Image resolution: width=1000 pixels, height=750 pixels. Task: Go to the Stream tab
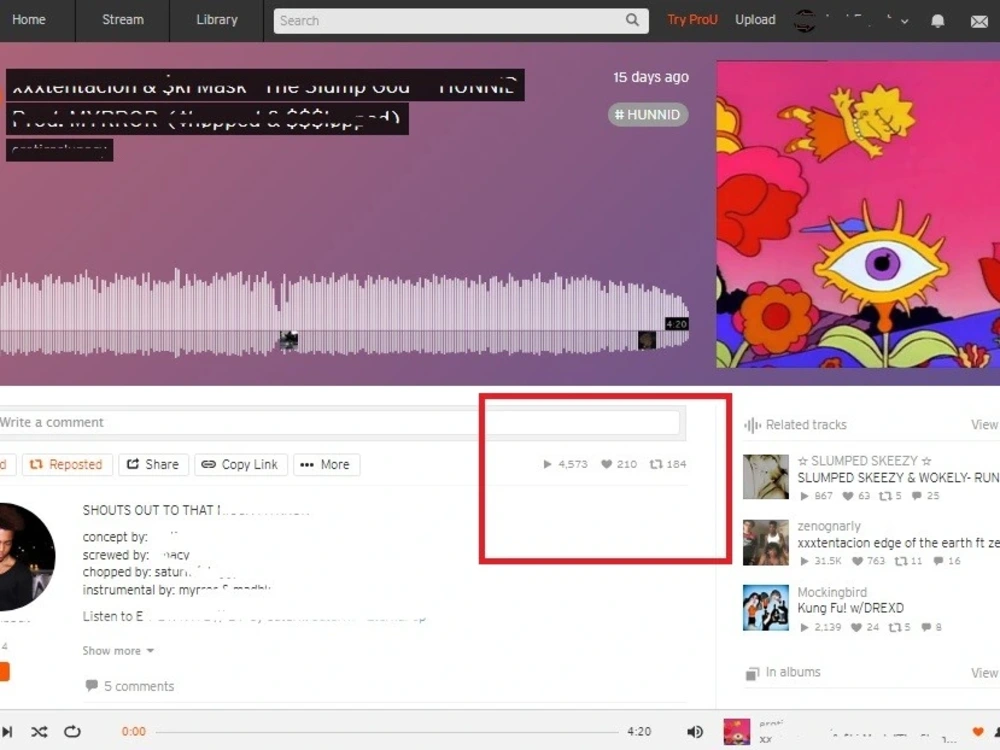[122, 20]
